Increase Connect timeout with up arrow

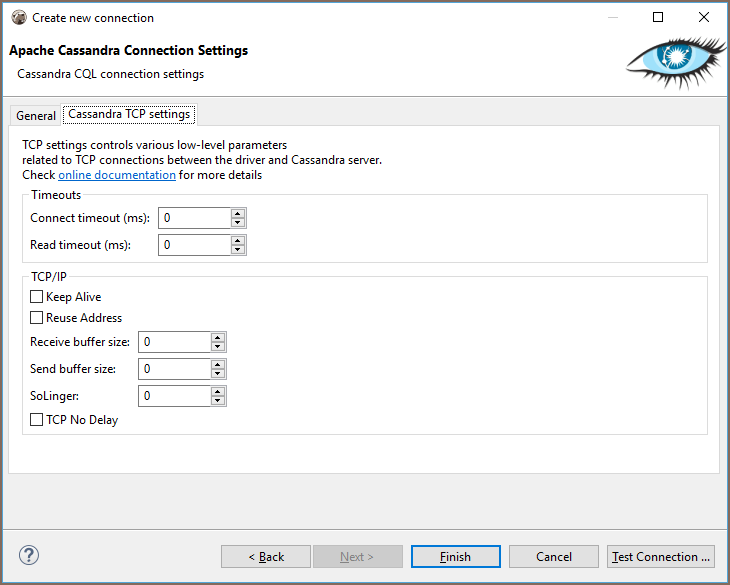point(238,214)
